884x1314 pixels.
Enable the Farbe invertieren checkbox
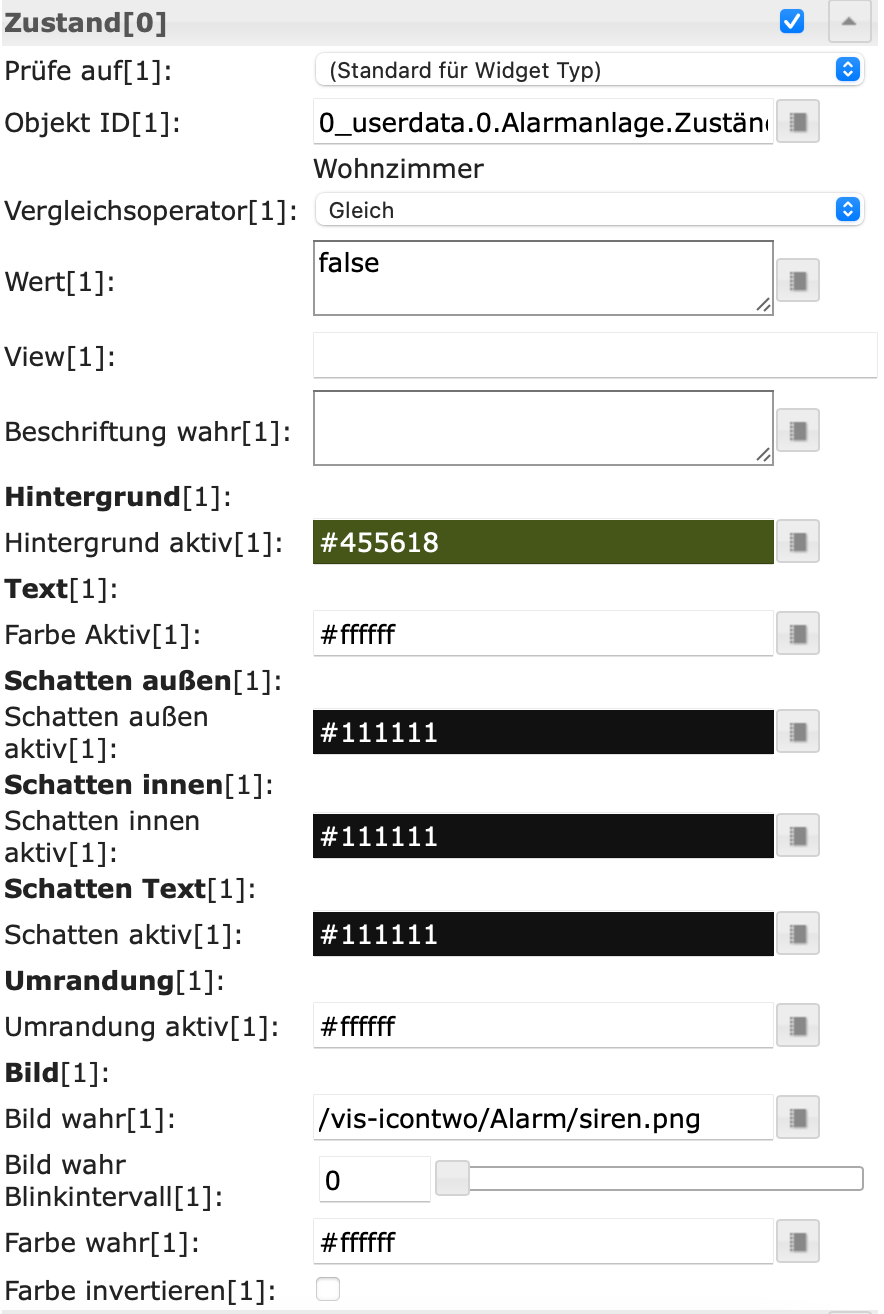tap(327, 1289)
